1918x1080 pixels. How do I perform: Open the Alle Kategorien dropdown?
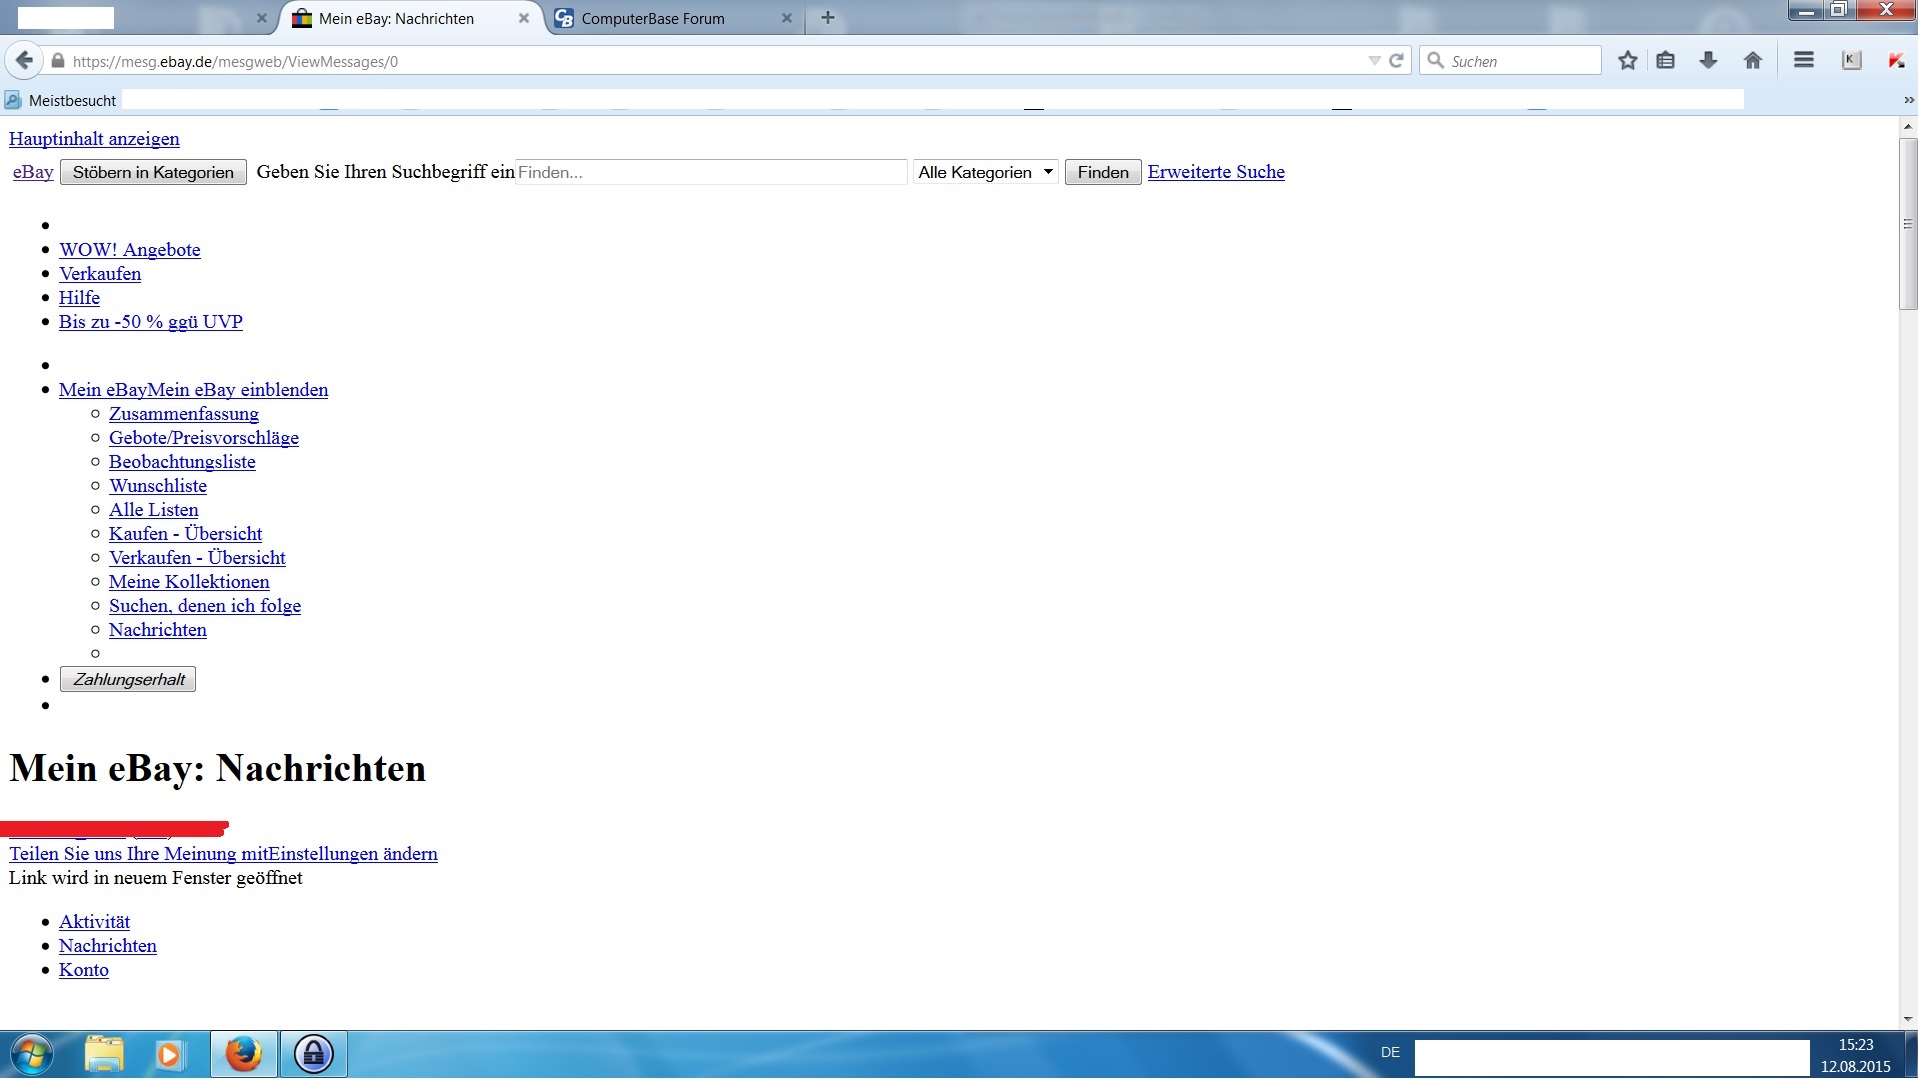click(x=986, y=172)
